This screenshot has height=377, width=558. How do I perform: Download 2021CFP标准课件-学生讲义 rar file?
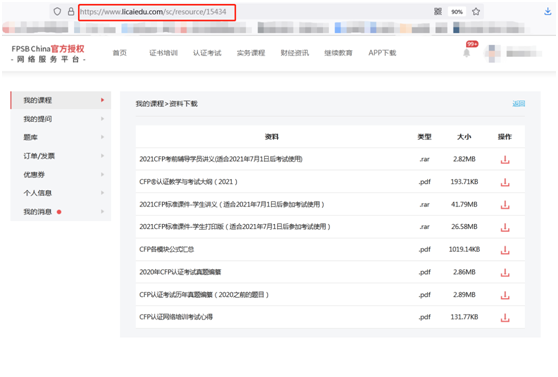505,205
